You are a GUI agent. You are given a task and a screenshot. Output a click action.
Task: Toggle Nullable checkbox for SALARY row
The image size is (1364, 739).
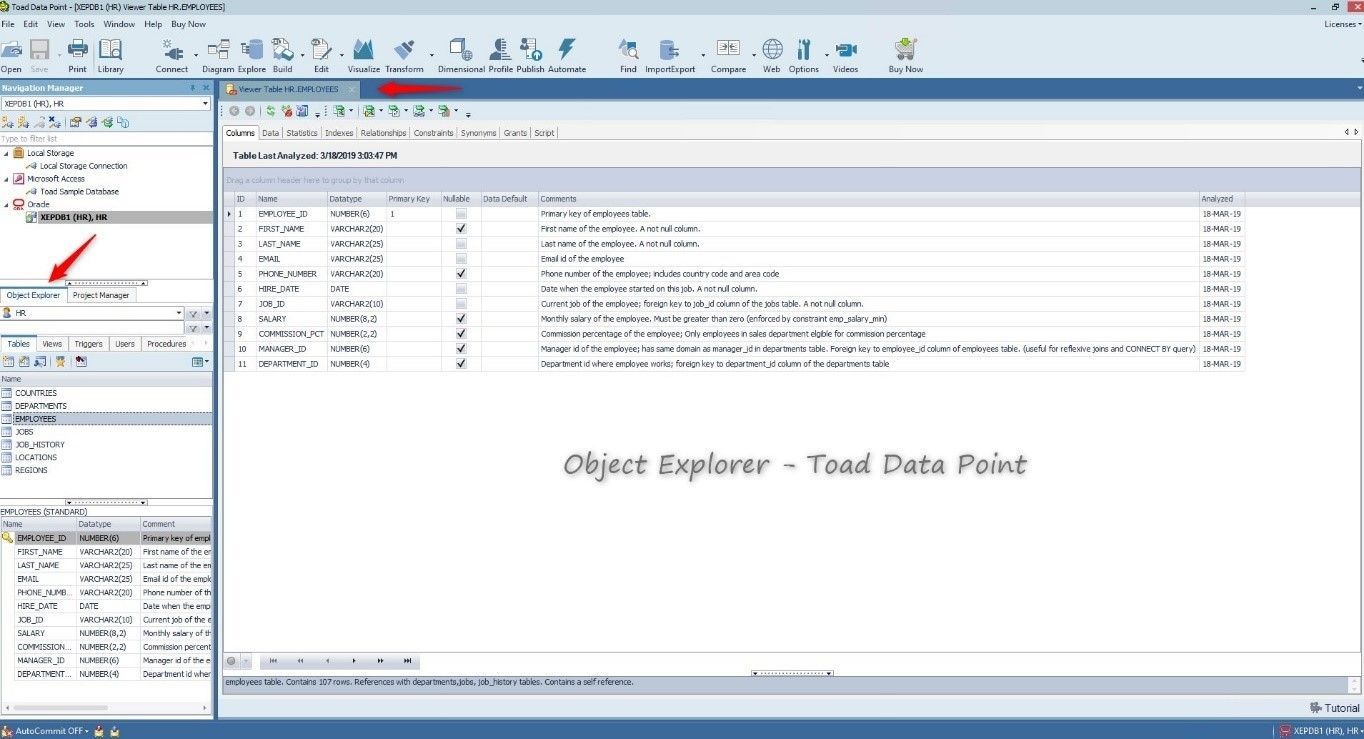(x=461, y=319)
